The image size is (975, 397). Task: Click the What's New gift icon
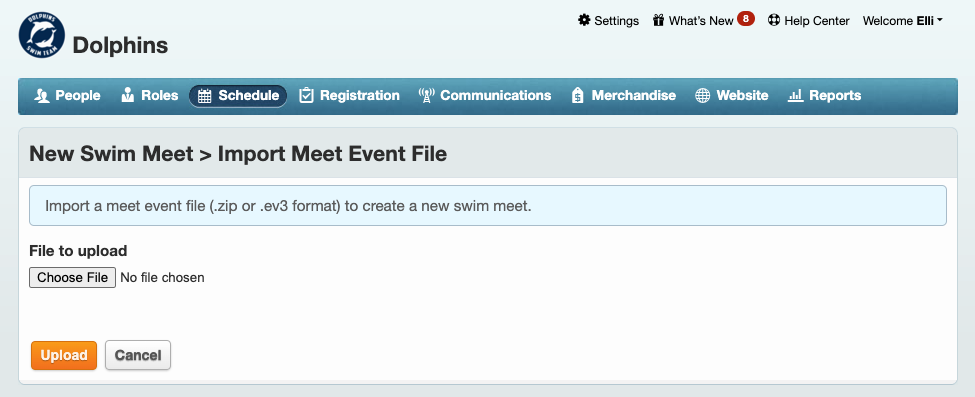(x=658, y=20)
